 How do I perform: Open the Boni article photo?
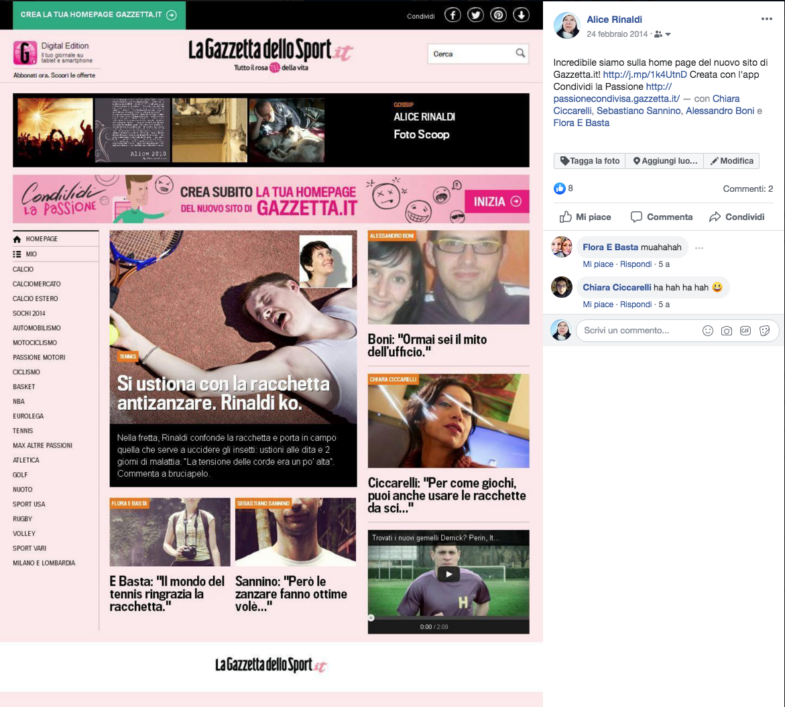[x=449, y=277]
